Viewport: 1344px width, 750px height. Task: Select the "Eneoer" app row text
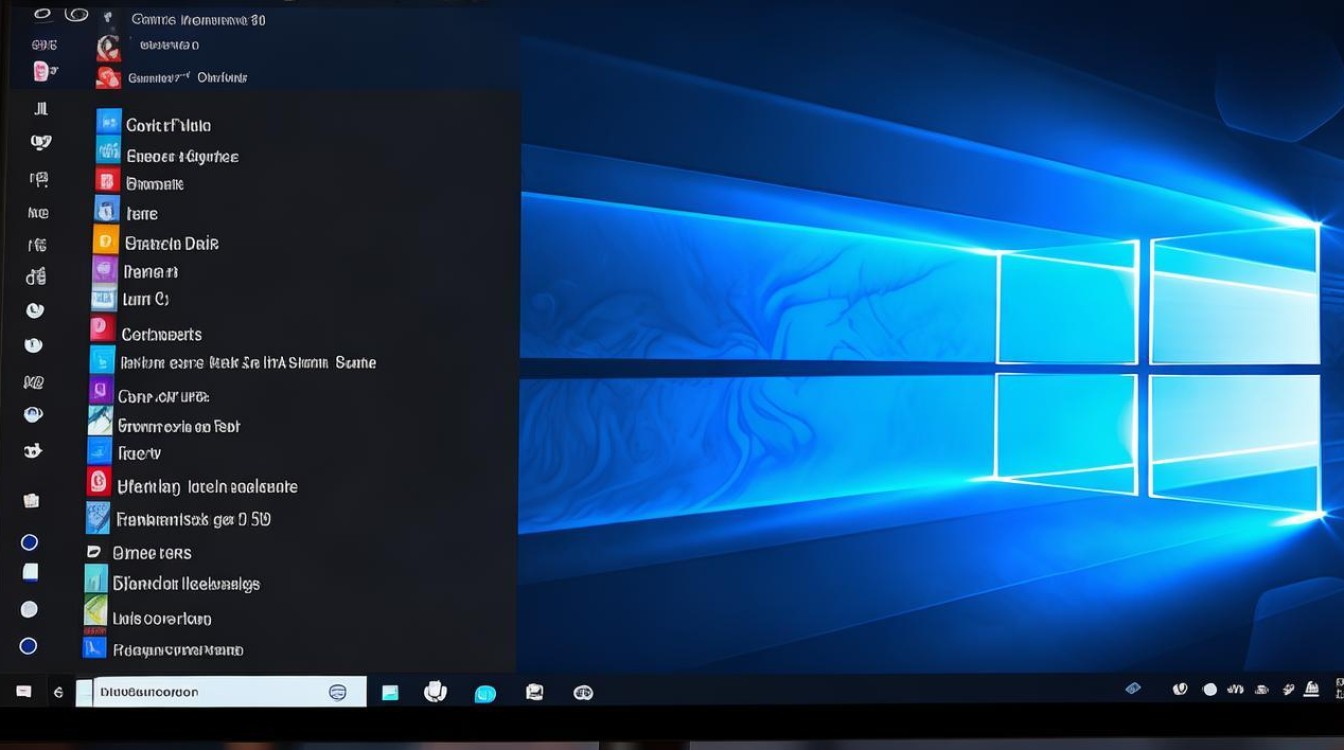click(x=182, y=156)
